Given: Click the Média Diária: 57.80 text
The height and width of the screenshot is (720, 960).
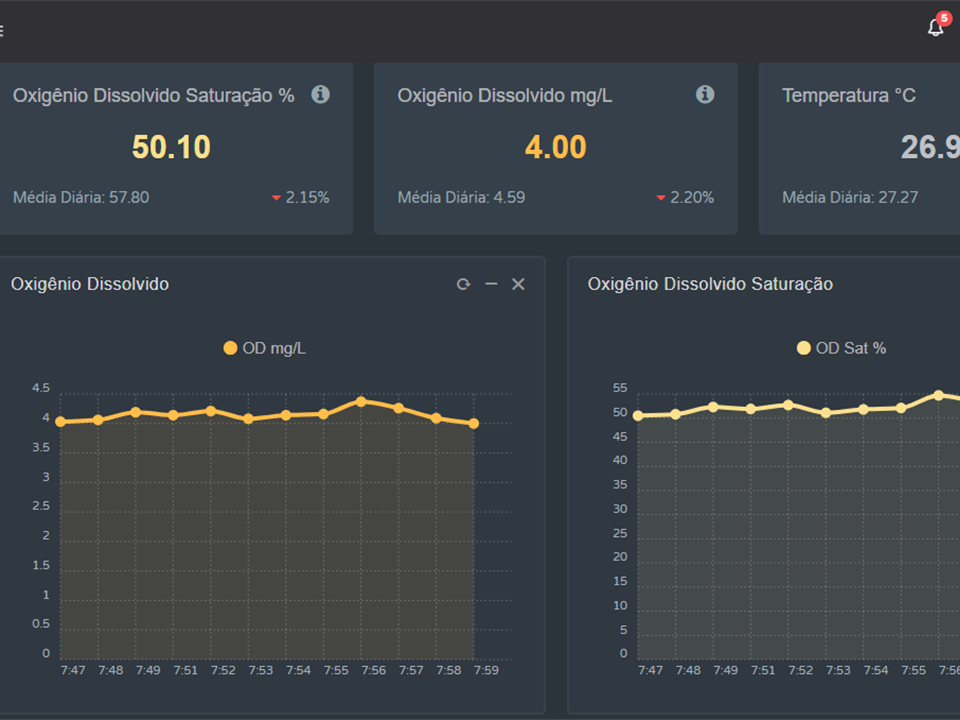Looking at the screenshot, I should [x=80, y=198].
